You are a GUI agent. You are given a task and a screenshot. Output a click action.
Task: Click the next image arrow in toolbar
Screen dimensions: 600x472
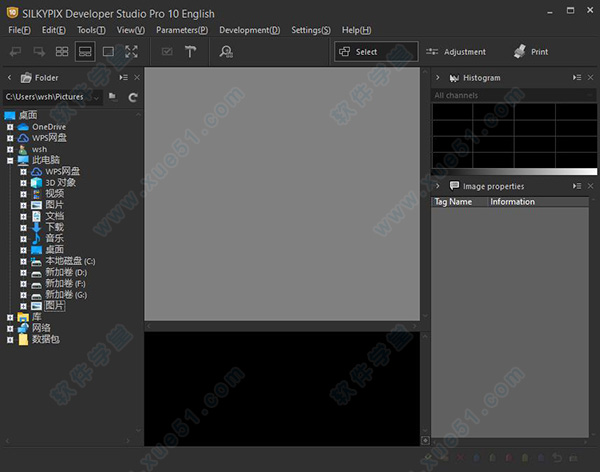tap(39, 52)
